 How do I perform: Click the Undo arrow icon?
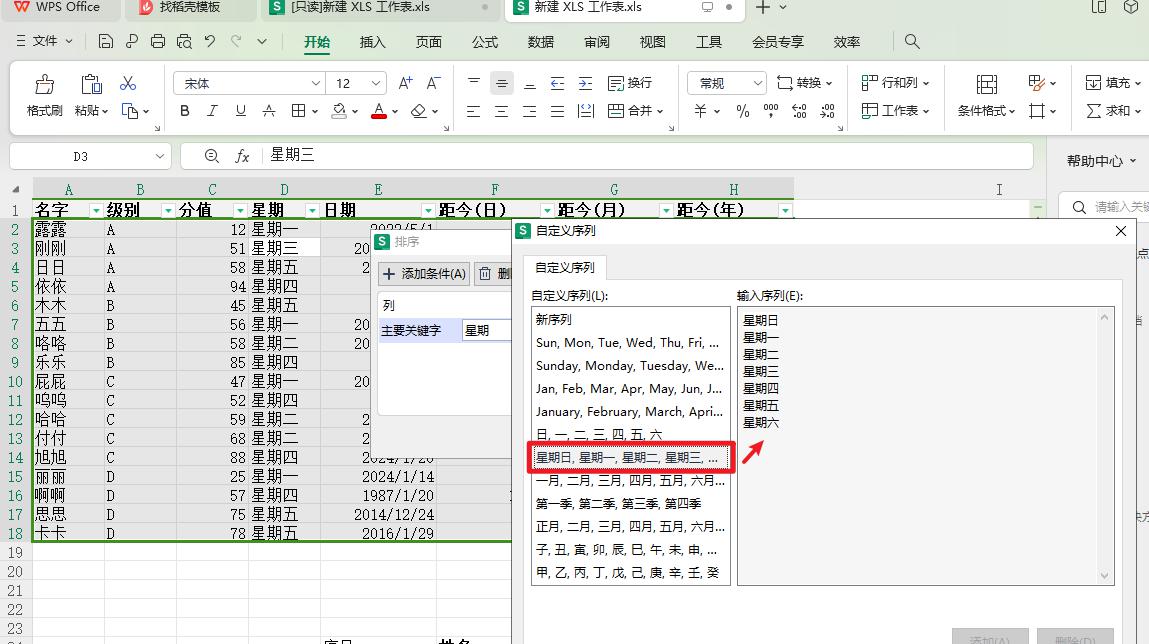point(210,41)
